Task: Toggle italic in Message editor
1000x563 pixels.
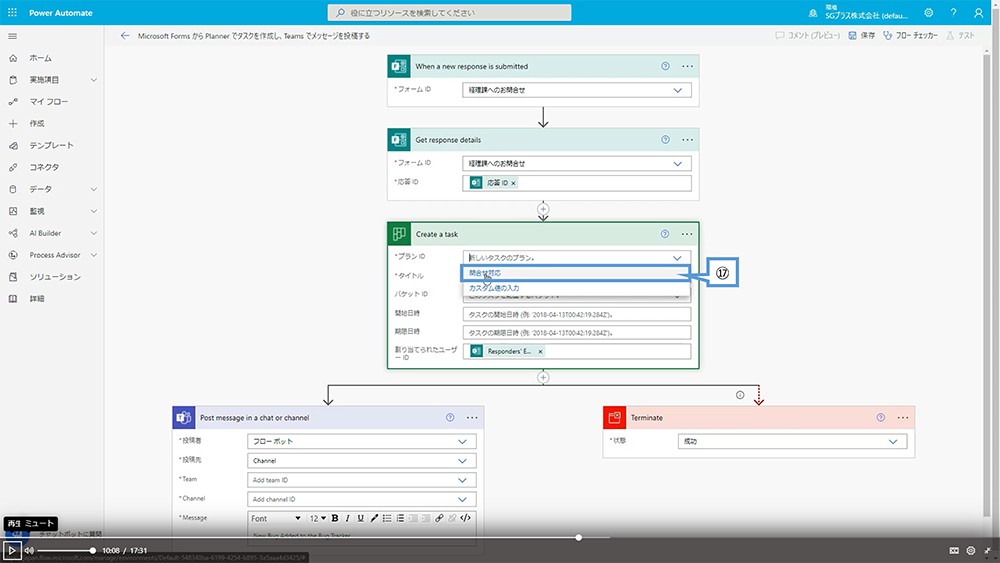Action: pos(348,518)
